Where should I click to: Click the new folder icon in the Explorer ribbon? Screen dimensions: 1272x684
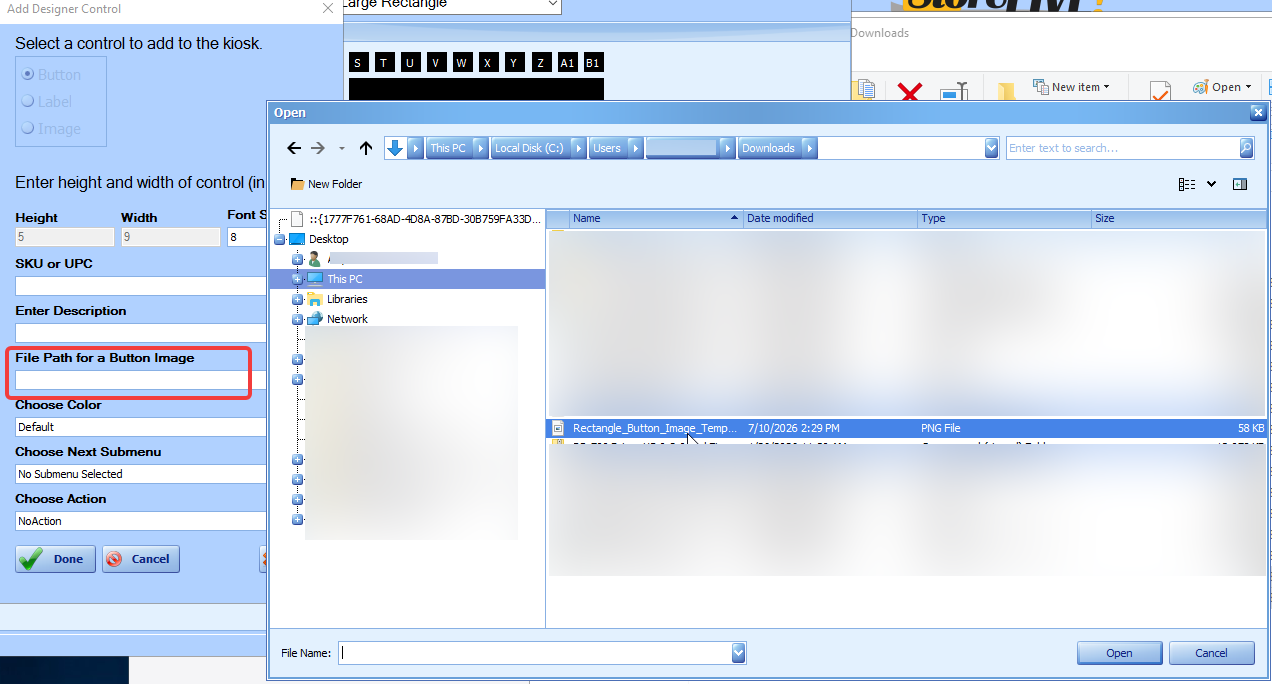1006,91
